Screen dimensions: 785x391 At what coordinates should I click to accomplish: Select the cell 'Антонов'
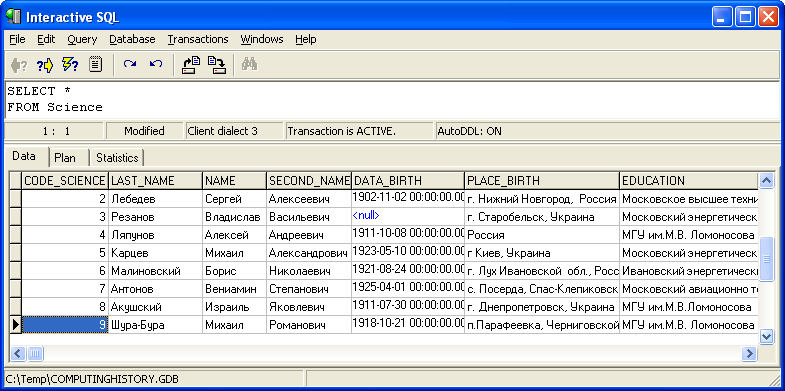[156, 289]
